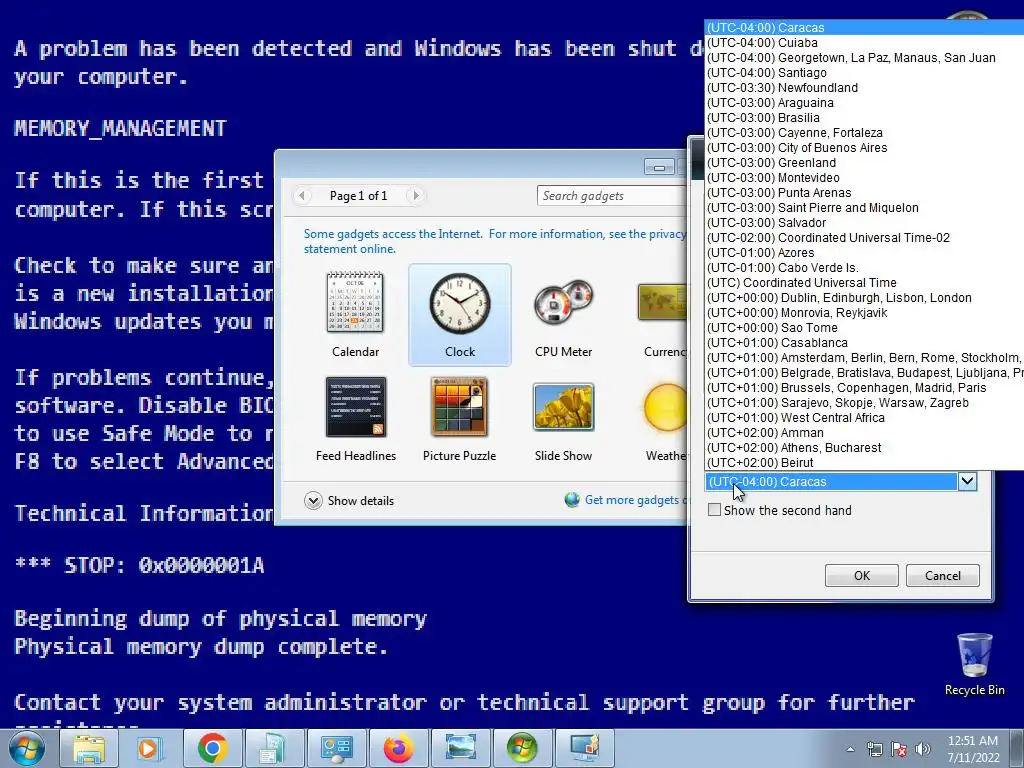Open the Windows flag taskbar item
Viewport: 1024px width, 768px height.
(522, 748)
